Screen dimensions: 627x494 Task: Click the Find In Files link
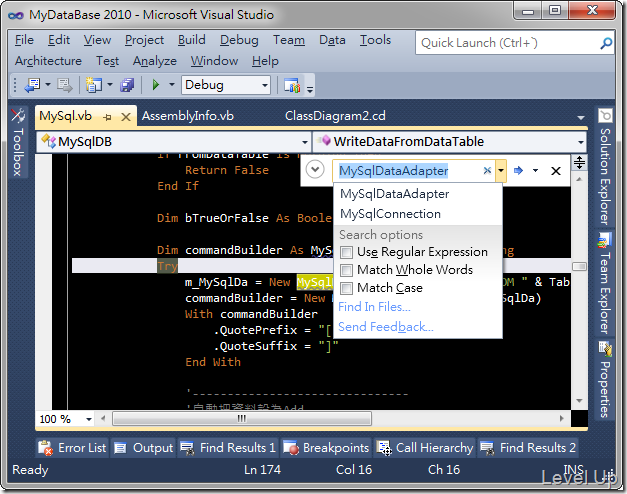coord(374,307)
